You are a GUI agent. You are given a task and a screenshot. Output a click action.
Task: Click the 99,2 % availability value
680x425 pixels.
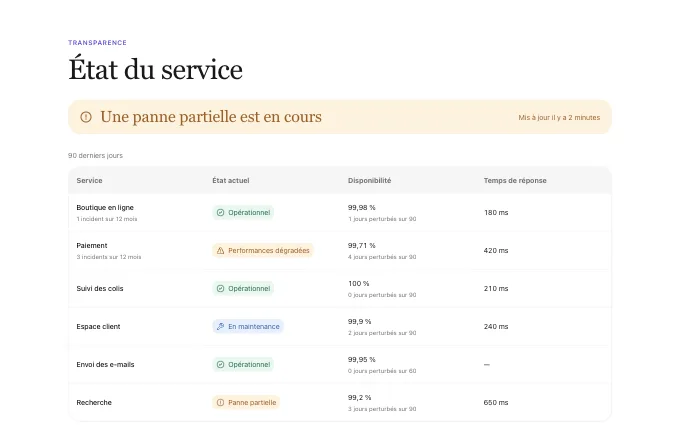(x=360, y=397)
